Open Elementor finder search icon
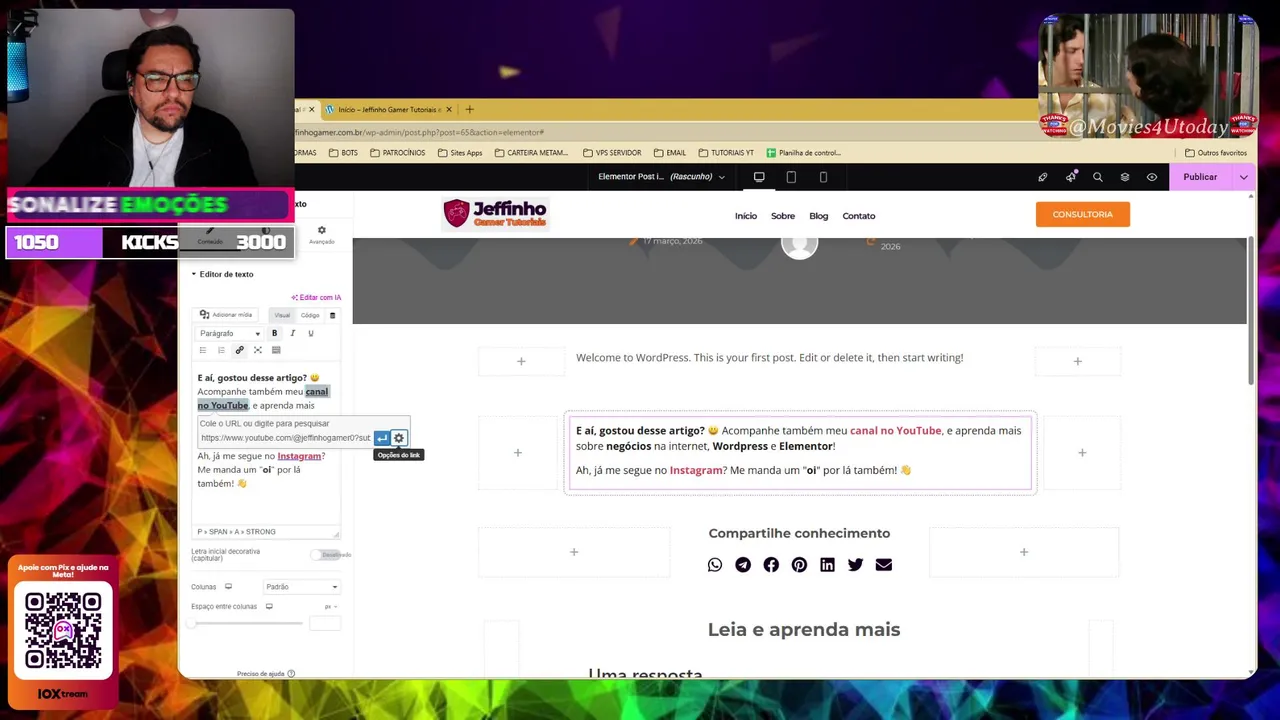1280x720 pixels. [x=1098, y=177]
